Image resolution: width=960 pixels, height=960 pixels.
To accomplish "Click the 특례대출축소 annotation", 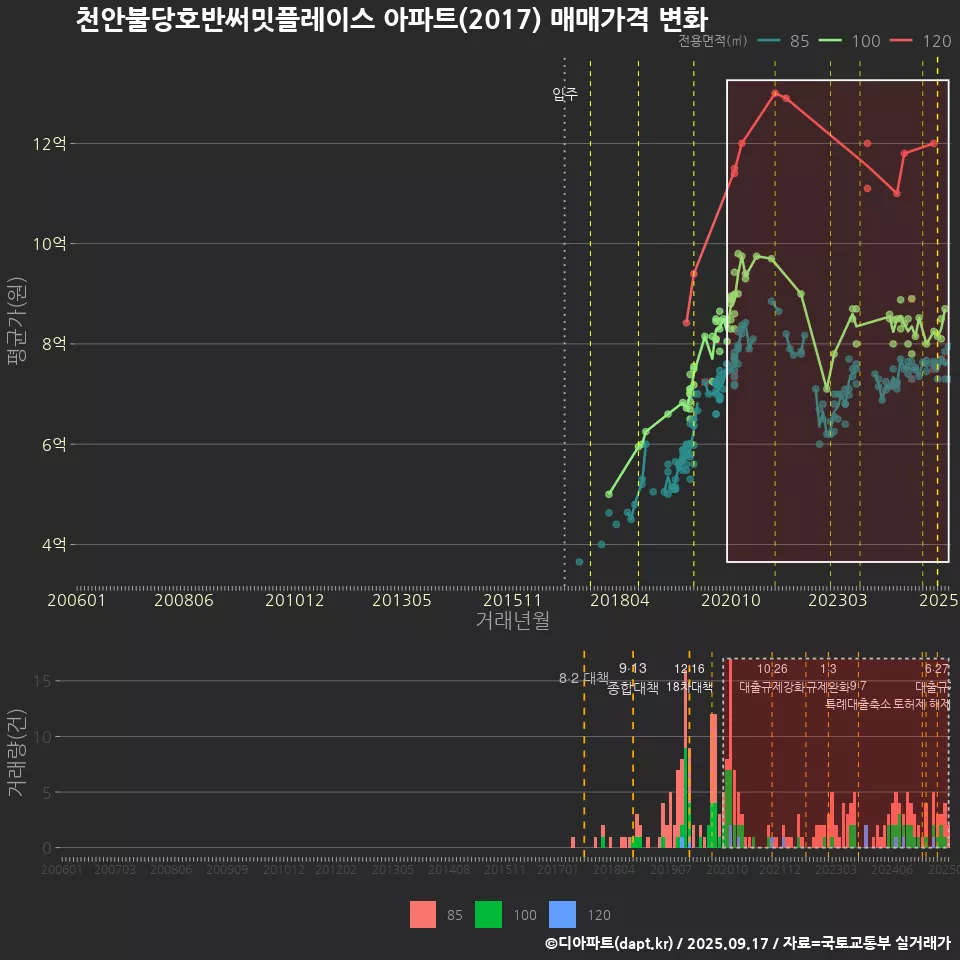I will (x=858, y=704).
